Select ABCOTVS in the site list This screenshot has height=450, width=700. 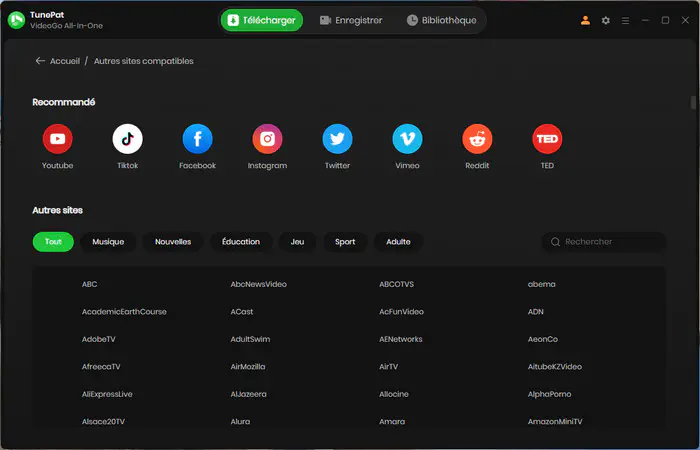(396, 284)
